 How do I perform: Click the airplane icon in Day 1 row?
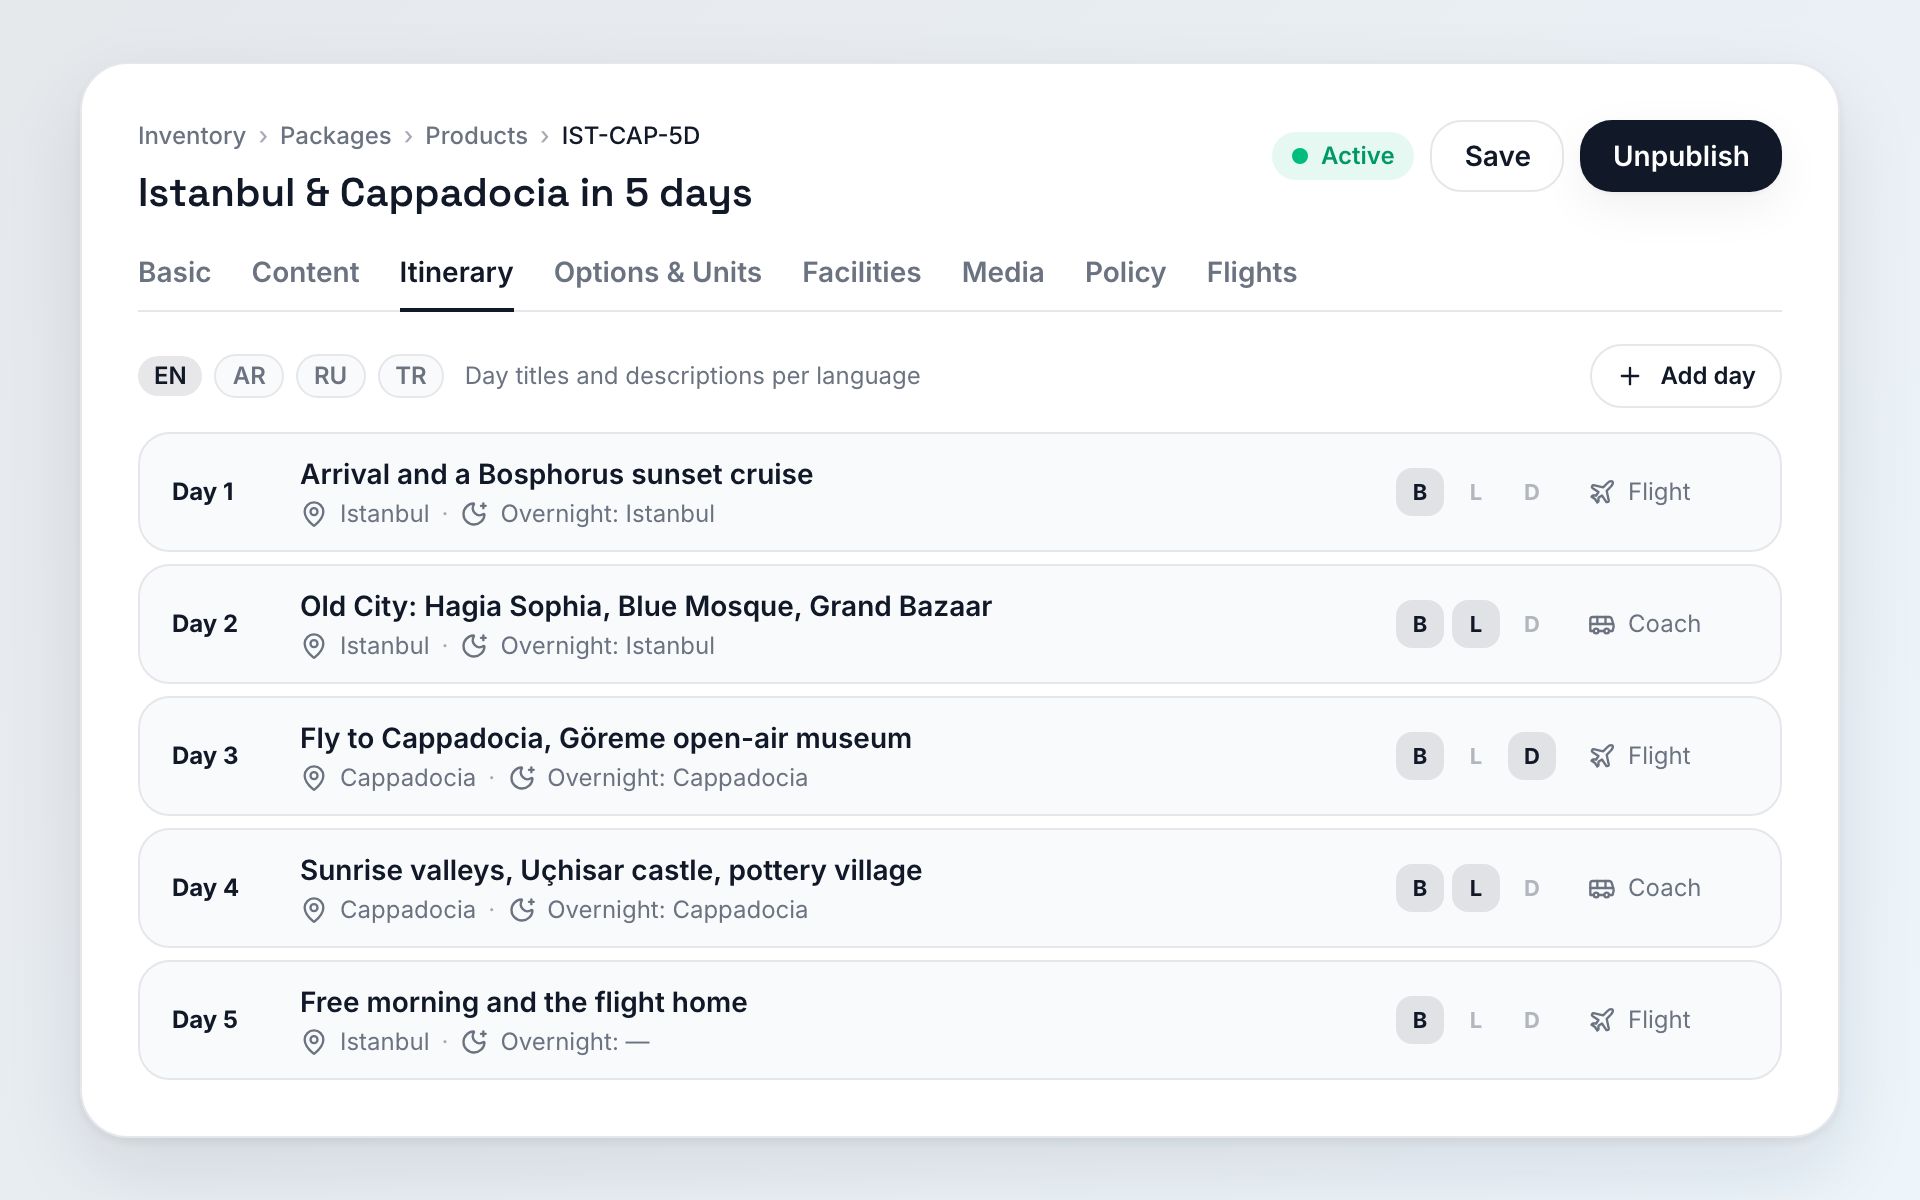pos(1602,492)
